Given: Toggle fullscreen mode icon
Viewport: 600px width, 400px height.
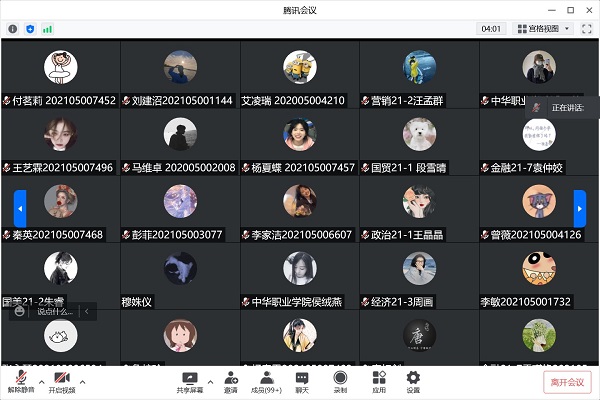Looking at the screenshot, I should click(x=587, y=29).
